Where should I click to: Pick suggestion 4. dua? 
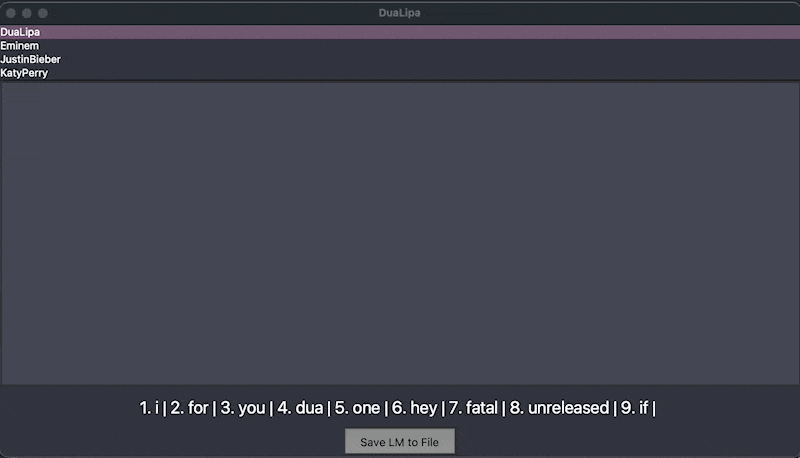[x=300, y=408]
